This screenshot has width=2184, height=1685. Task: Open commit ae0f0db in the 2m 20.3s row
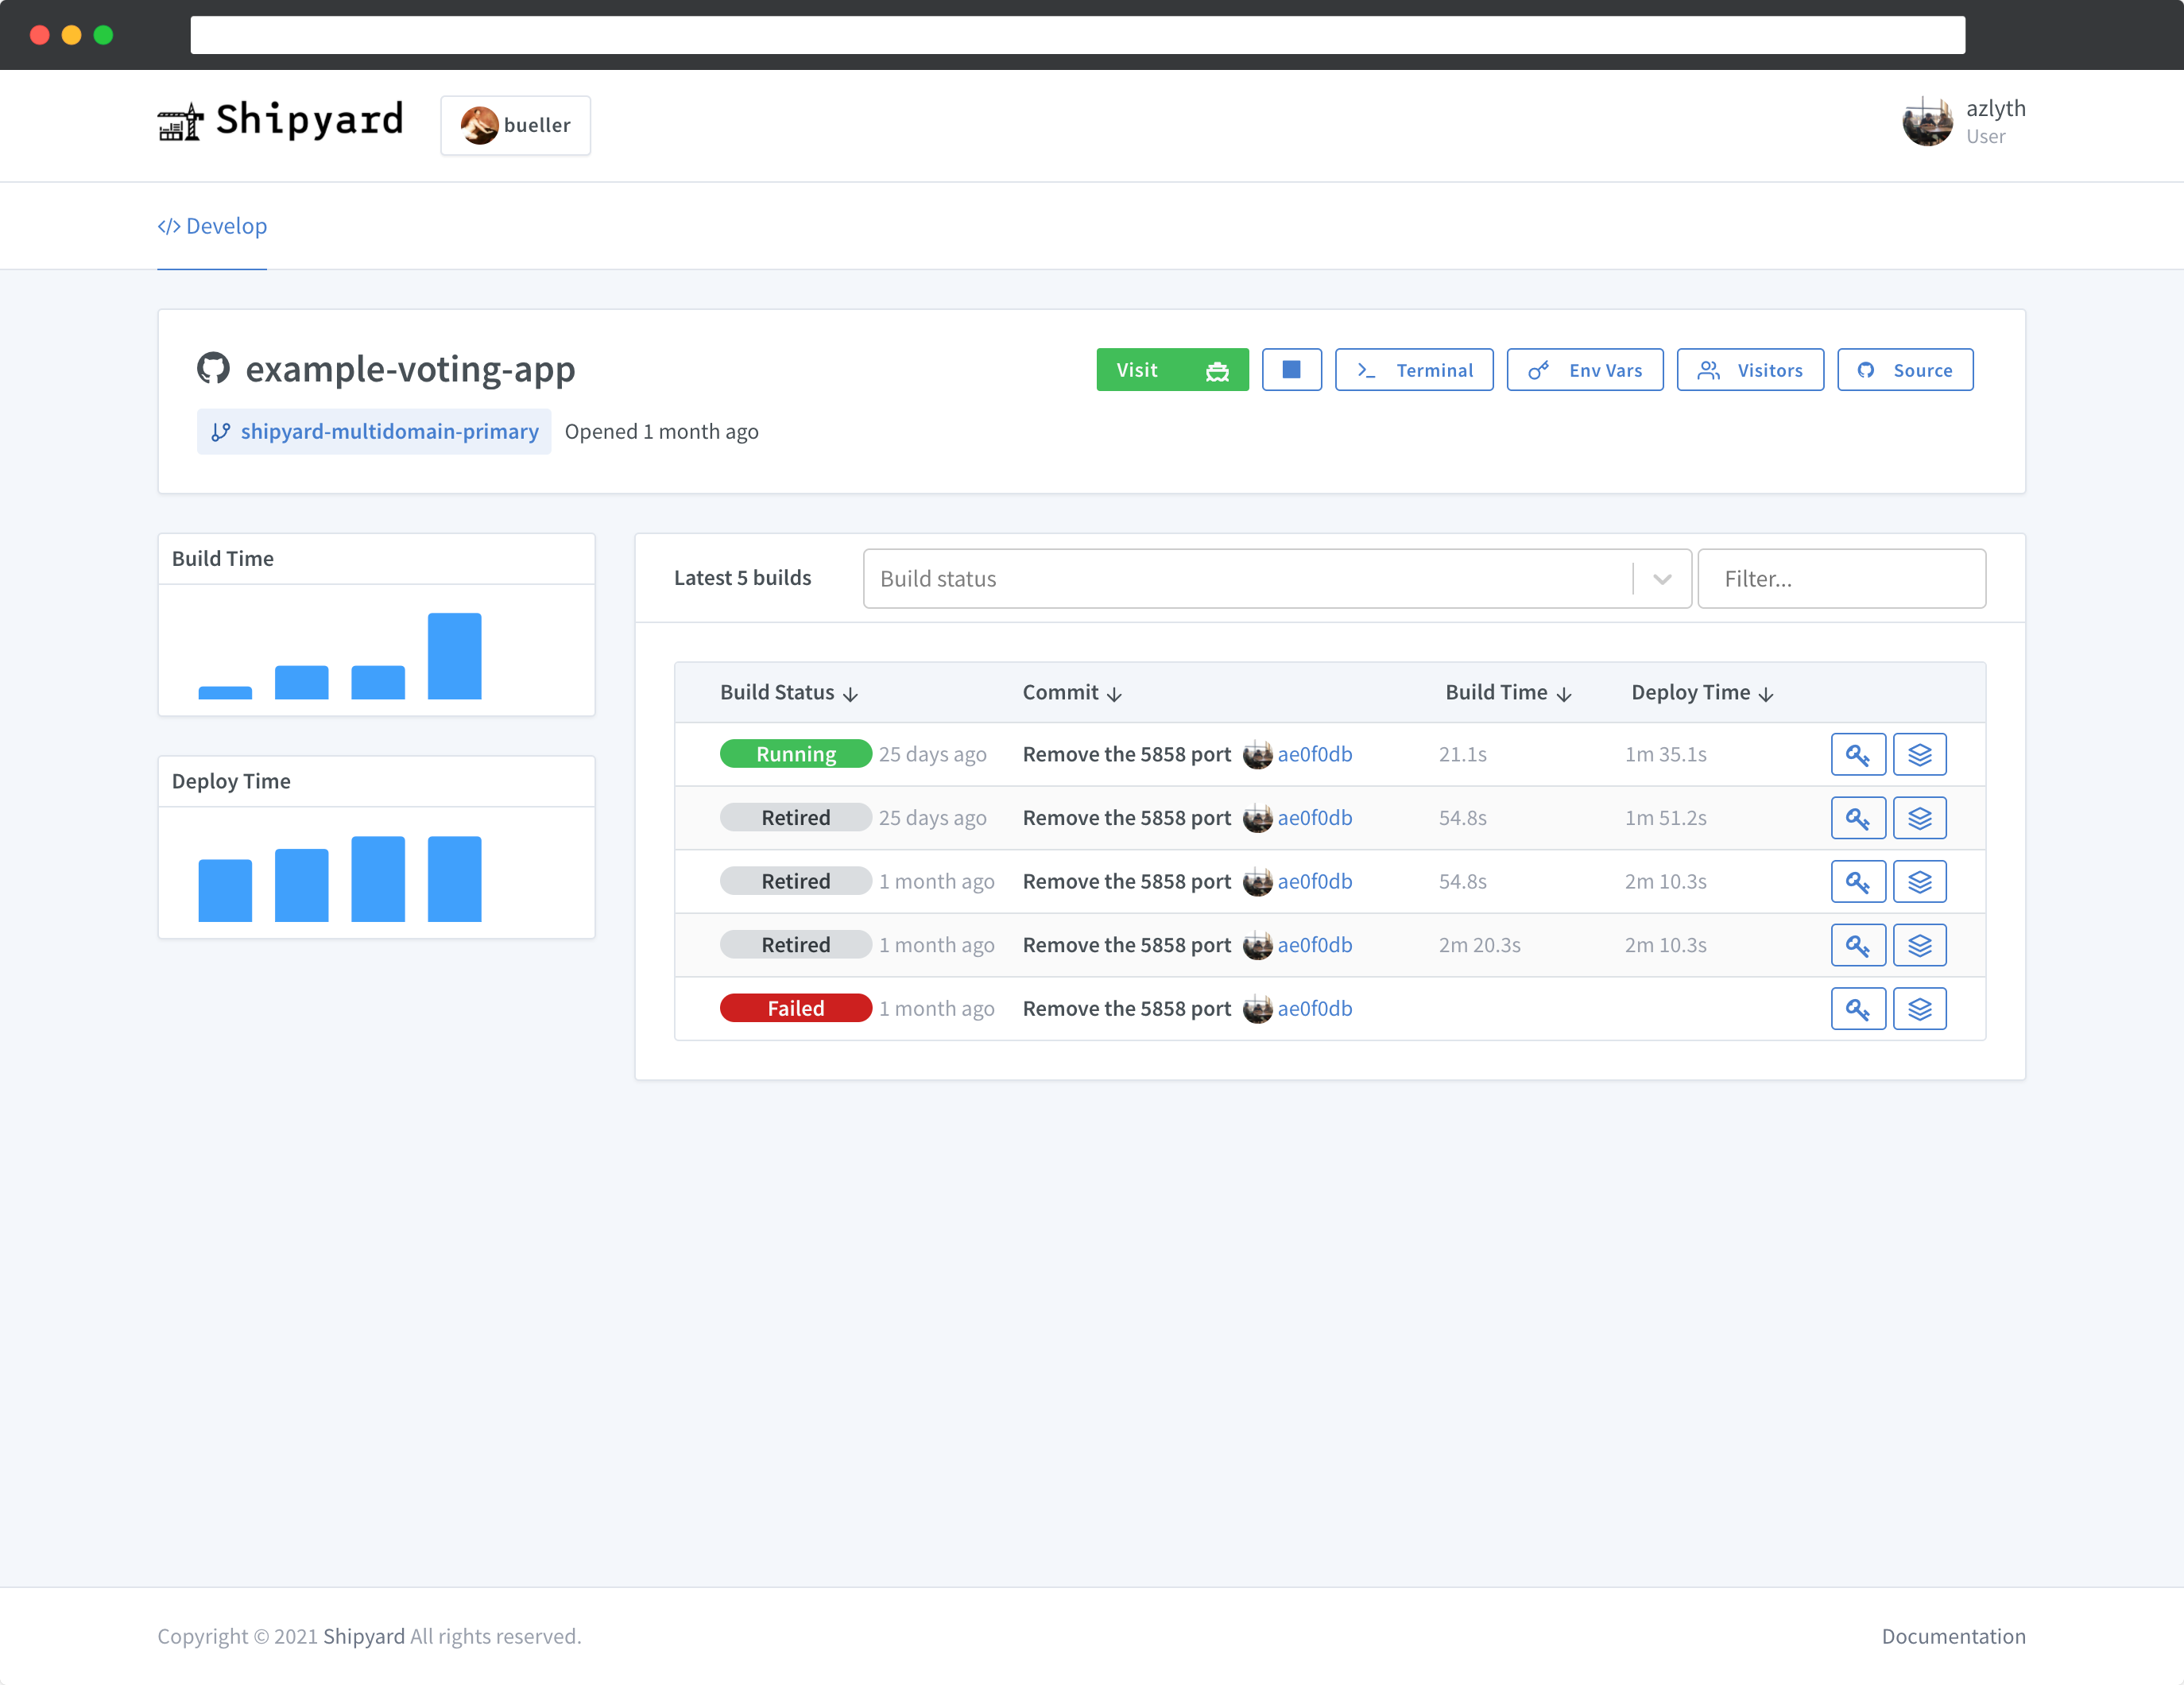(x=1314, y=945)
